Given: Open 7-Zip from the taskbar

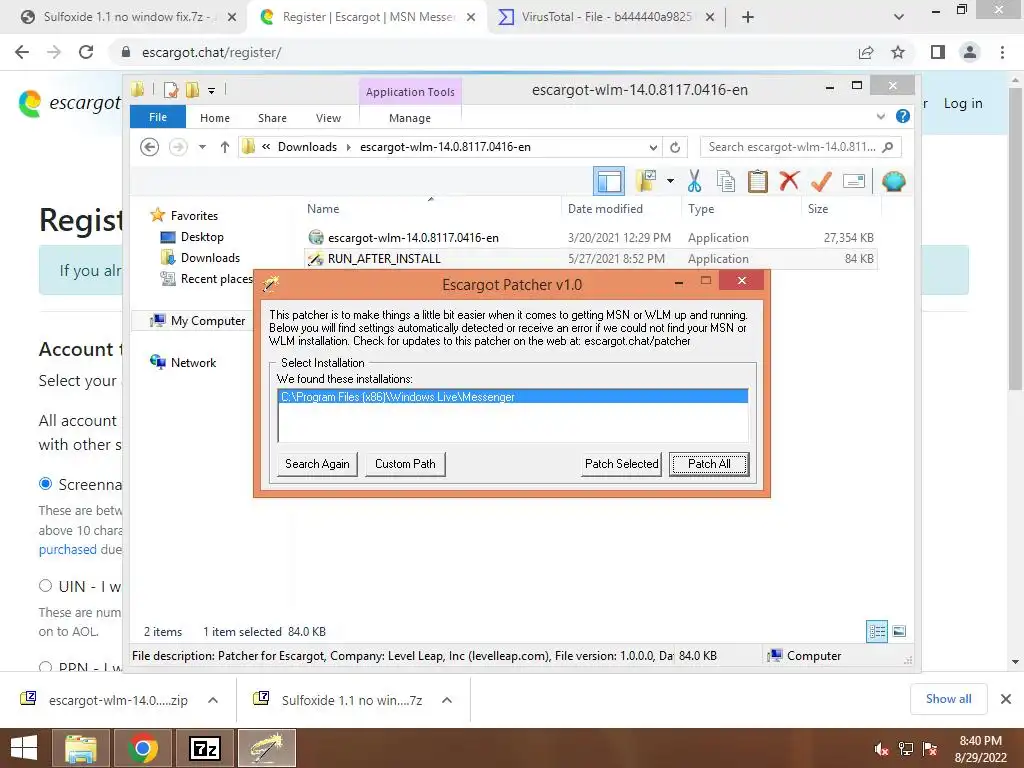Looking at the screenshot, I should coord(205,748).
